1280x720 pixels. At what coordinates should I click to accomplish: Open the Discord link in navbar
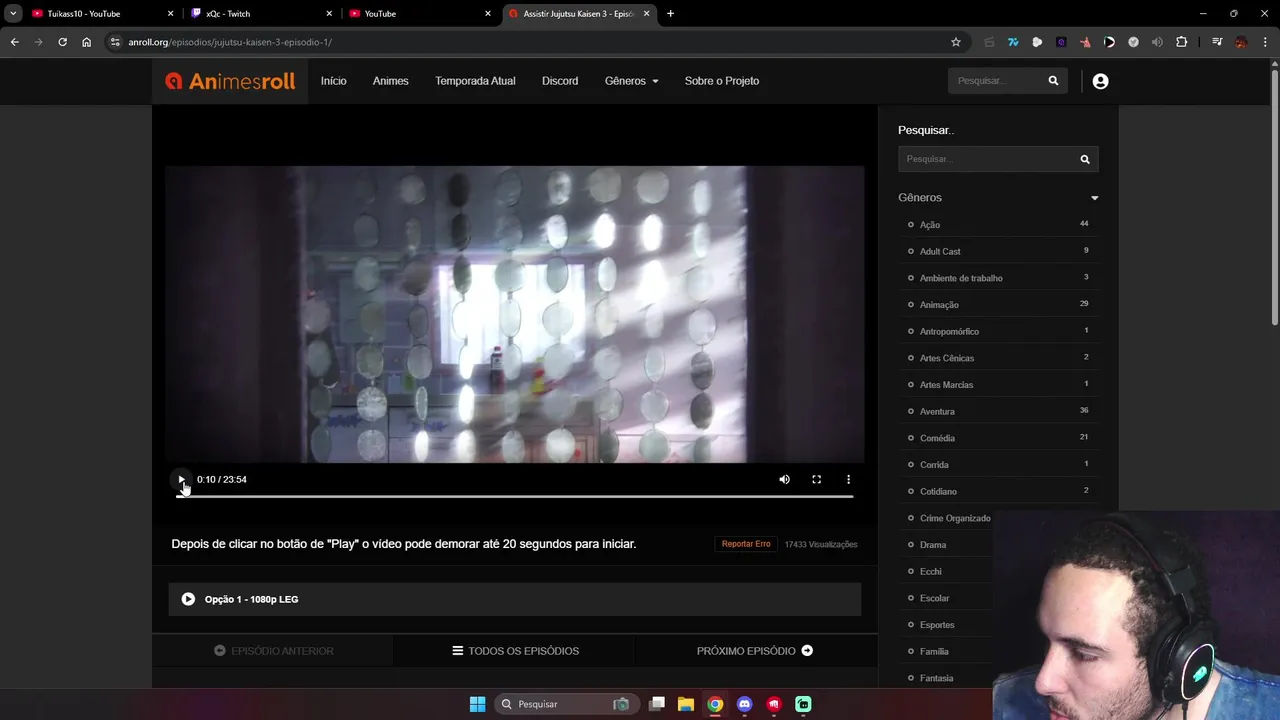pyautogui.click(x=560, y=81)
